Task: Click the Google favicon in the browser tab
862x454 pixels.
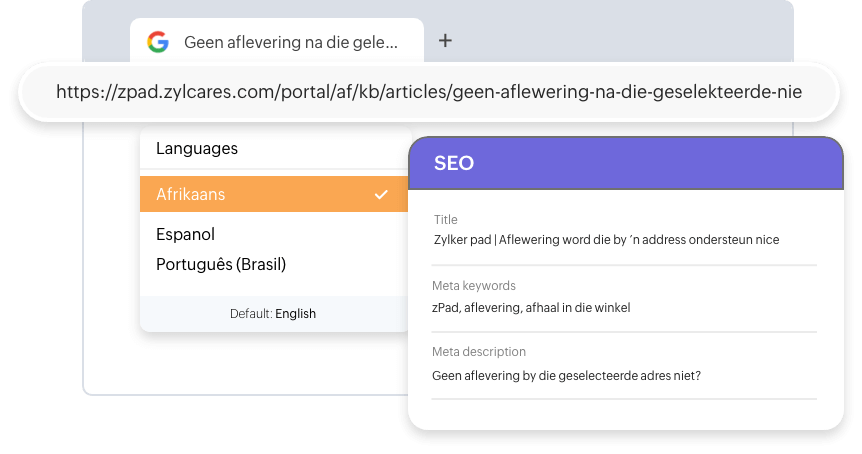Action: point(158,42)
